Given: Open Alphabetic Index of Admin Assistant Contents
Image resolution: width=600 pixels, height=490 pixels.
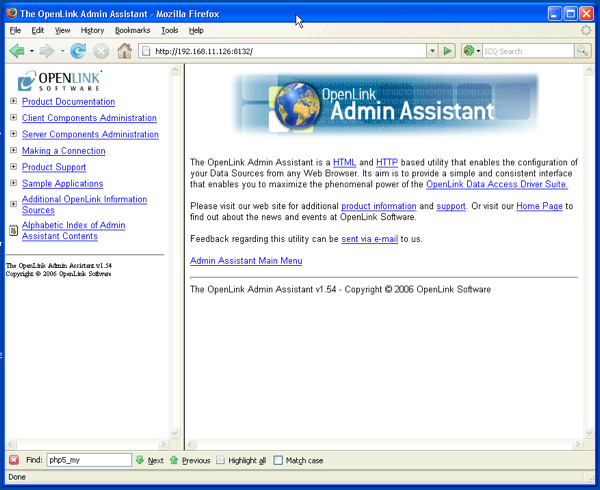Looking at the screenshot, I should tap(73, 231).
